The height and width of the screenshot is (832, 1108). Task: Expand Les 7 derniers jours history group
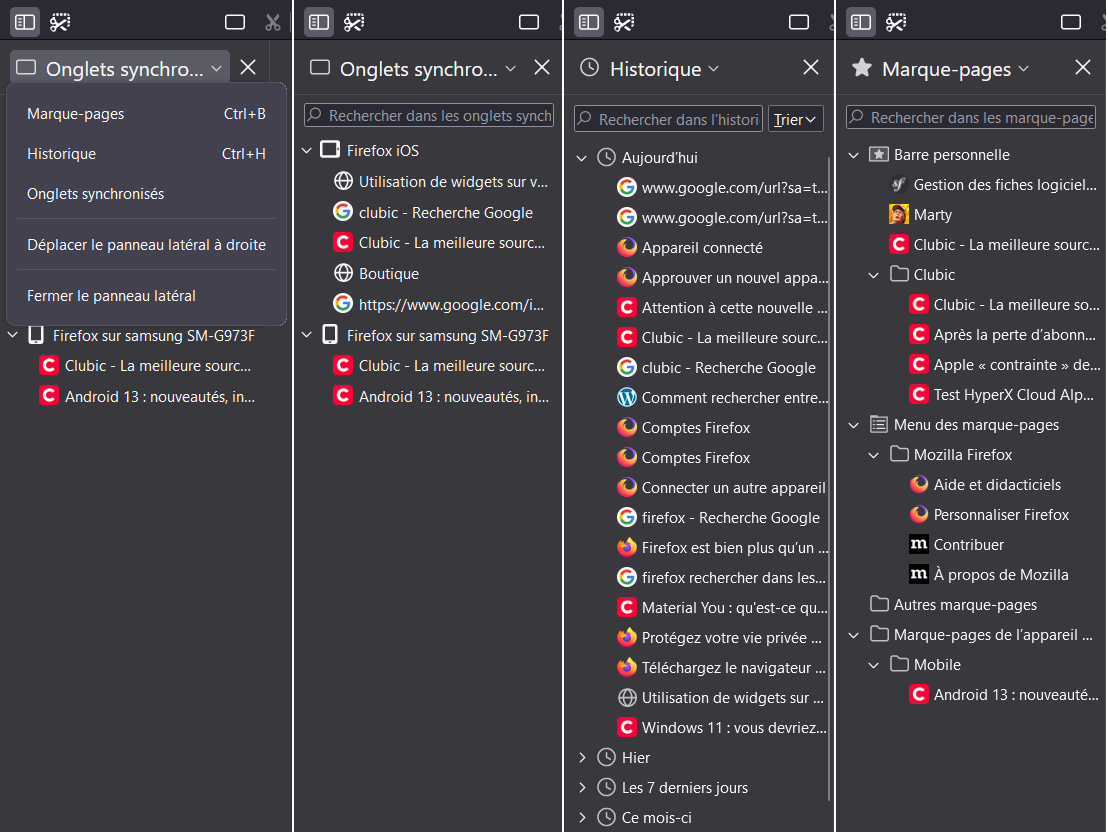click(582, 787)
